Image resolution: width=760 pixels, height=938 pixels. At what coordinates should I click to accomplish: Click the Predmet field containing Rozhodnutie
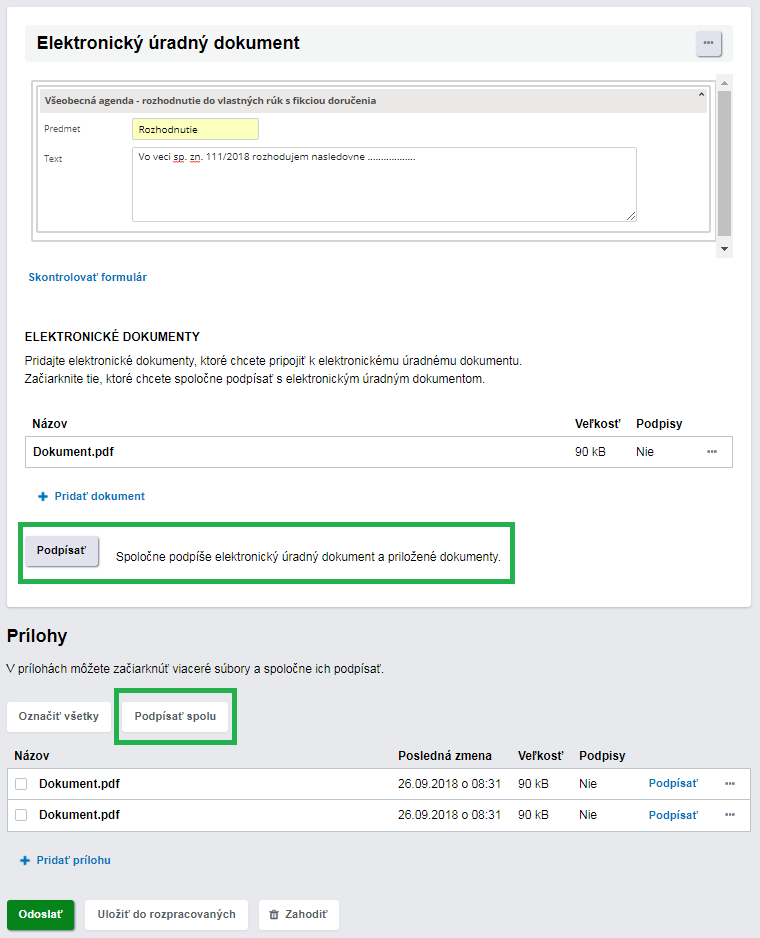[195, 129]
